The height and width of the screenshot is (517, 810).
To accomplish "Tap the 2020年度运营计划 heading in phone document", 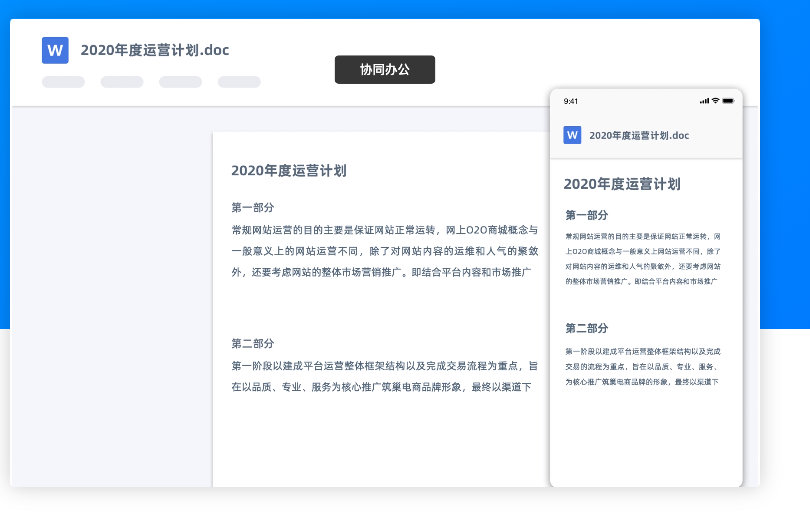I will (622, 184).
